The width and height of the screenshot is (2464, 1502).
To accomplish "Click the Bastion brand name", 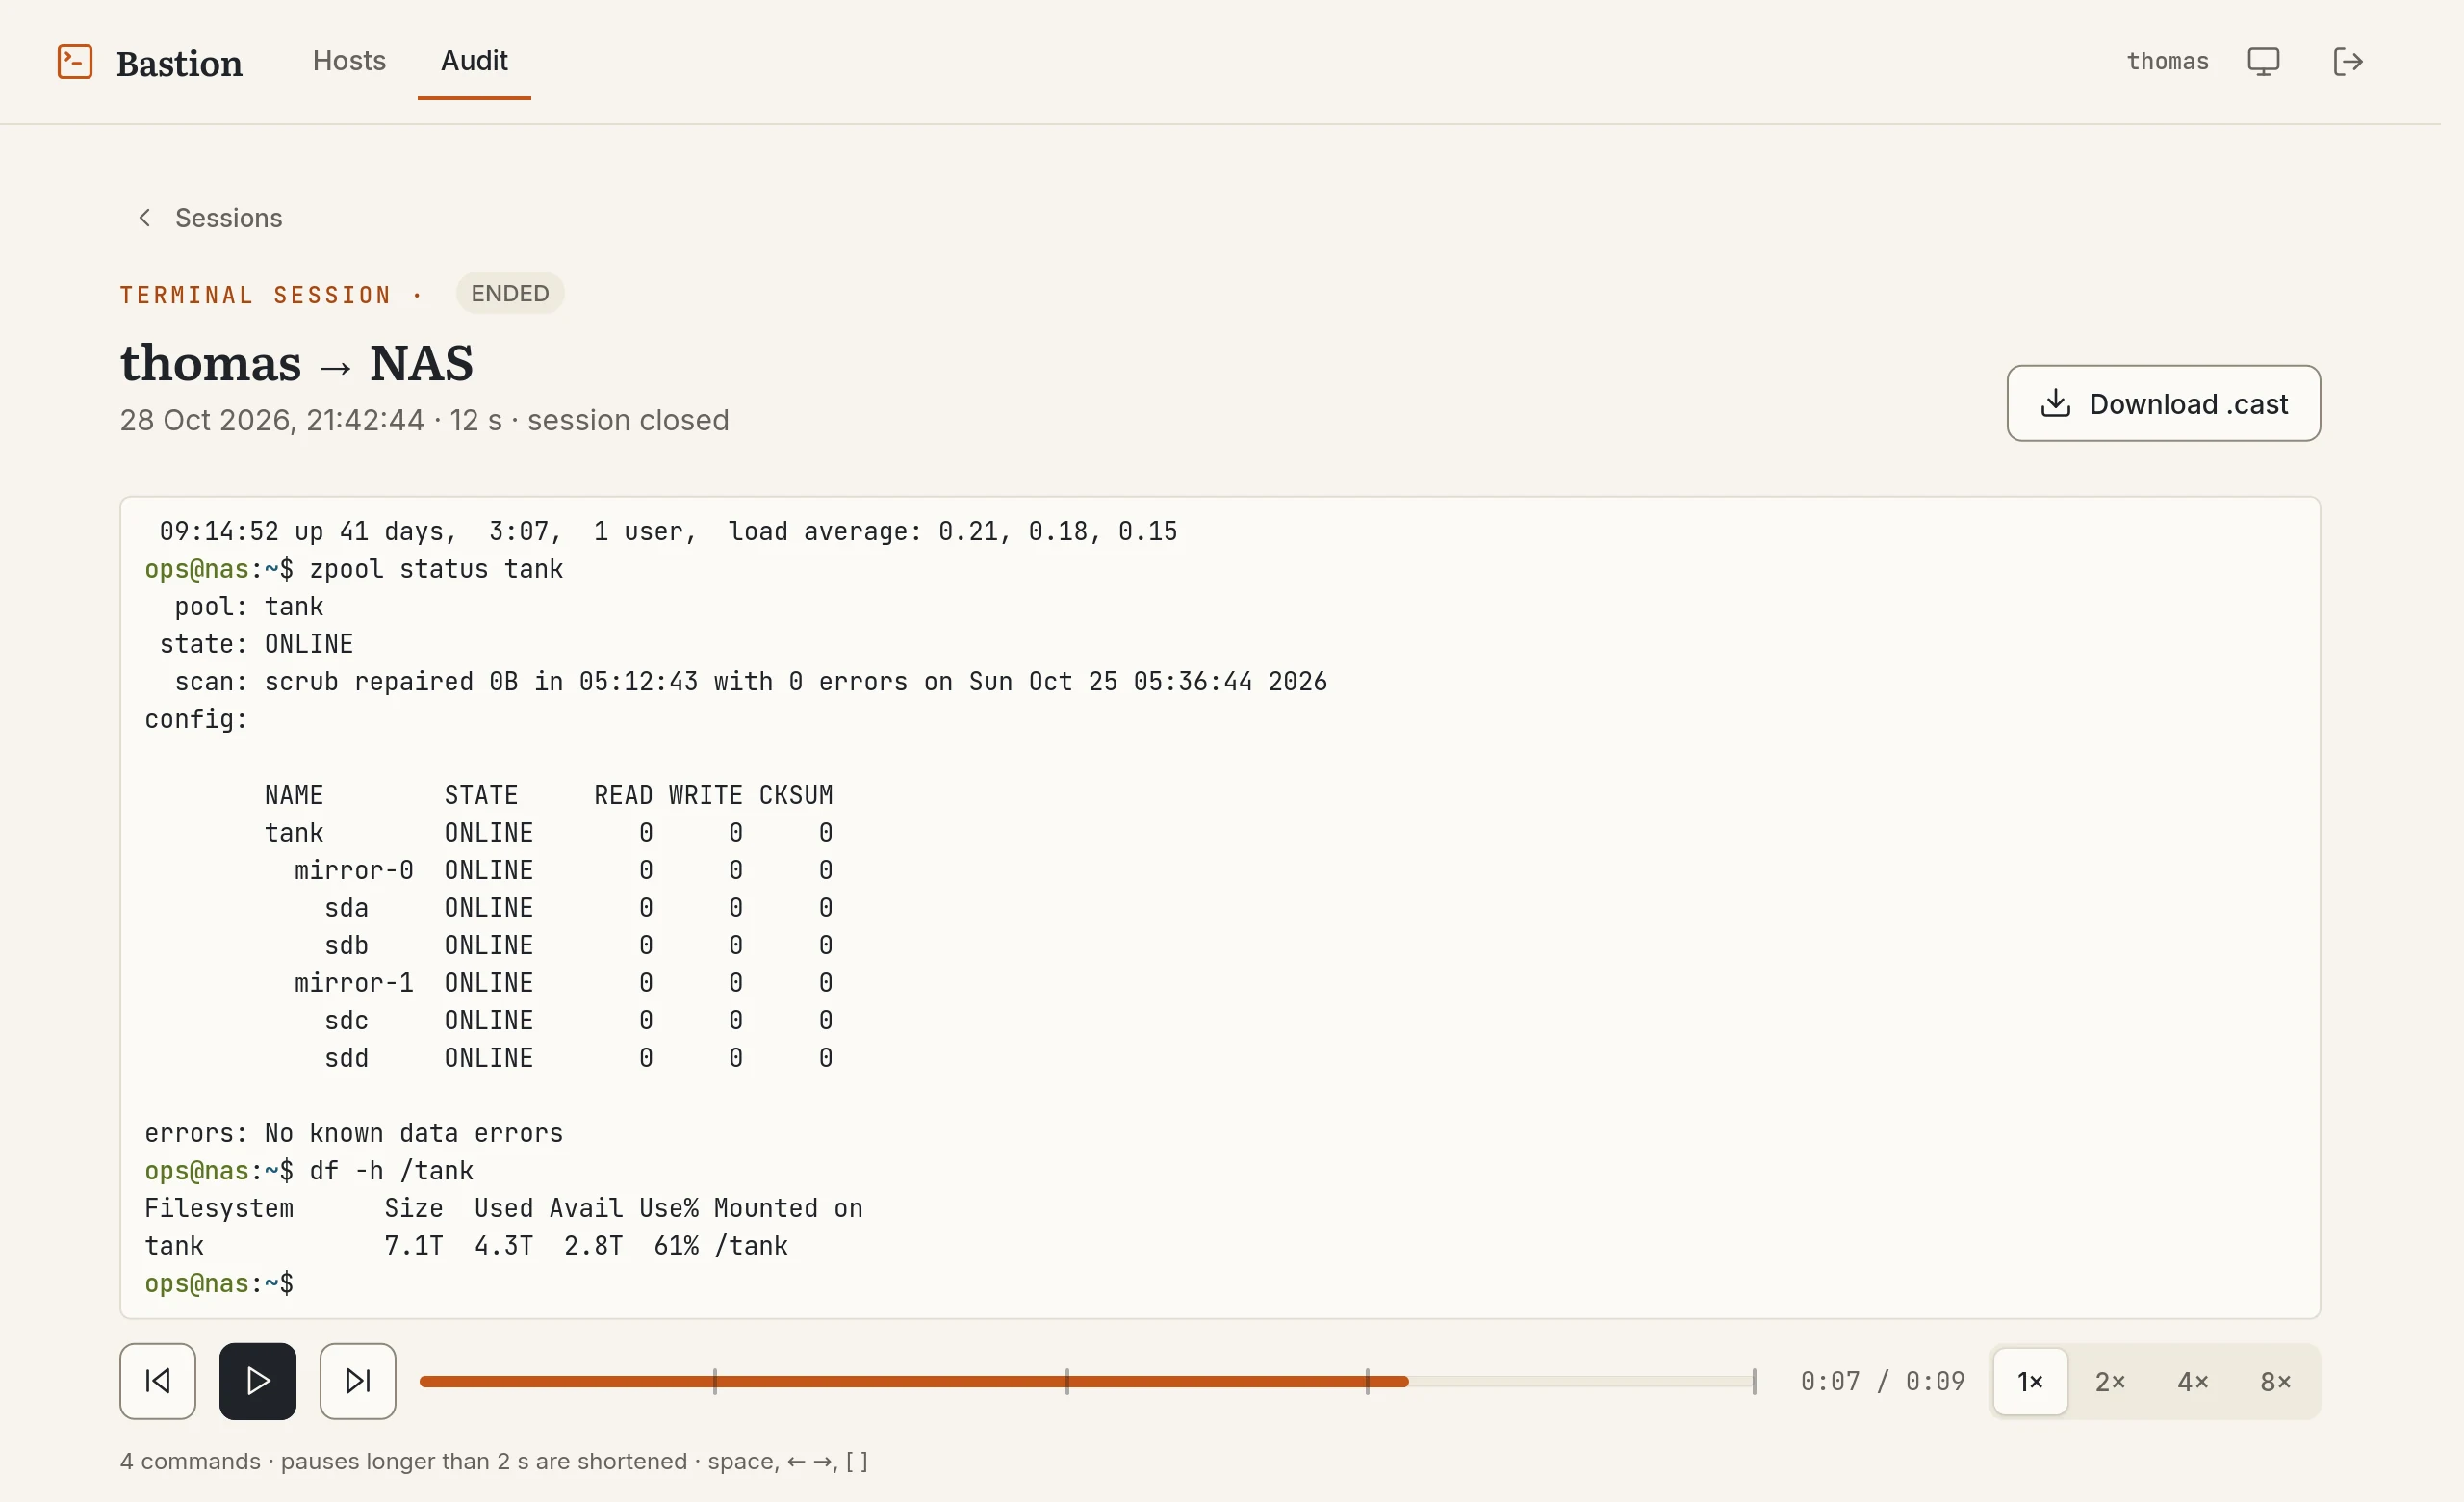I will point(179,63).
